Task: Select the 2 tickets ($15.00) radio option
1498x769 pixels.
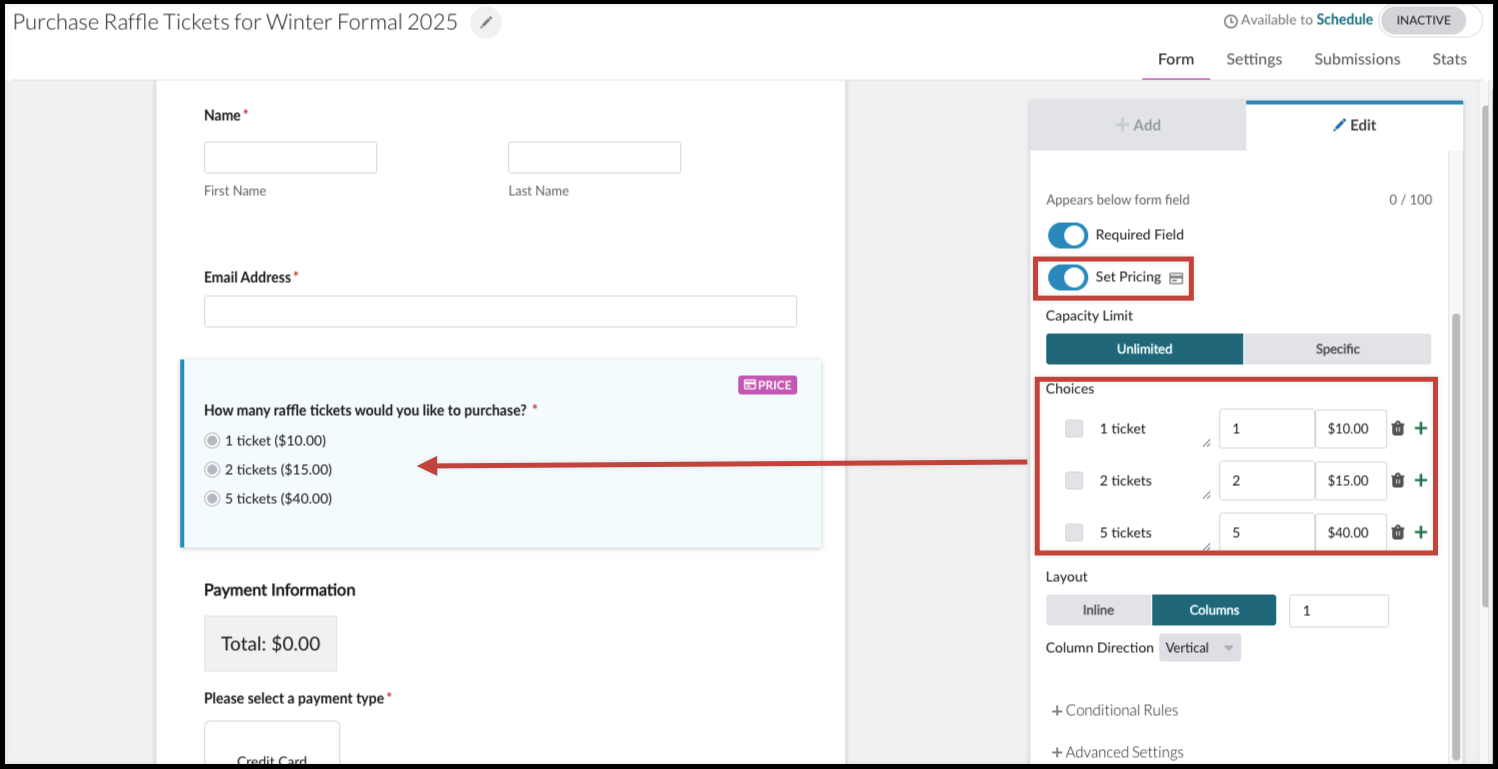Action: tap(212, 469)
